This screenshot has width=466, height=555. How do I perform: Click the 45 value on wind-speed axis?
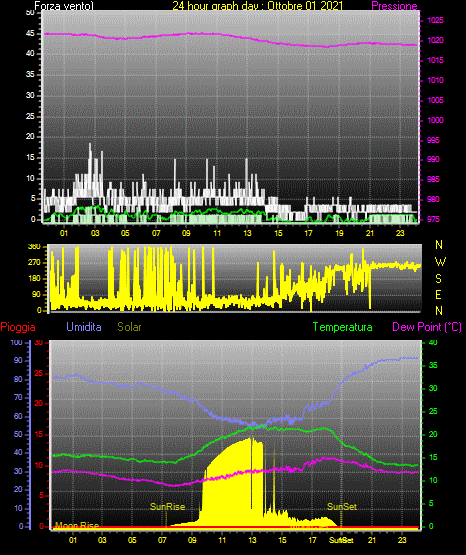click(30, 34)
